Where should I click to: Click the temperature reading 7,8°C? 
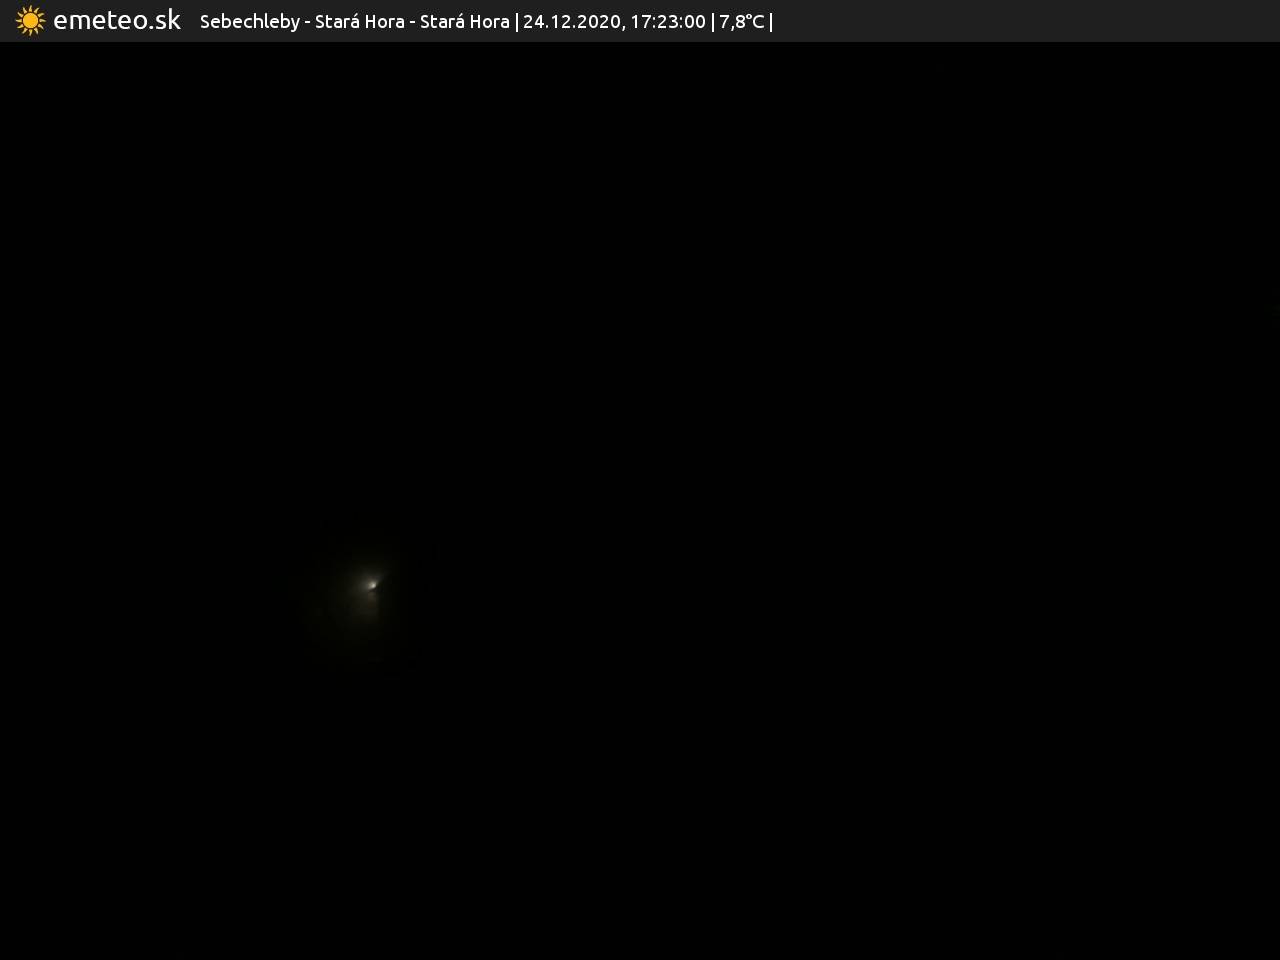pos(741,22)
